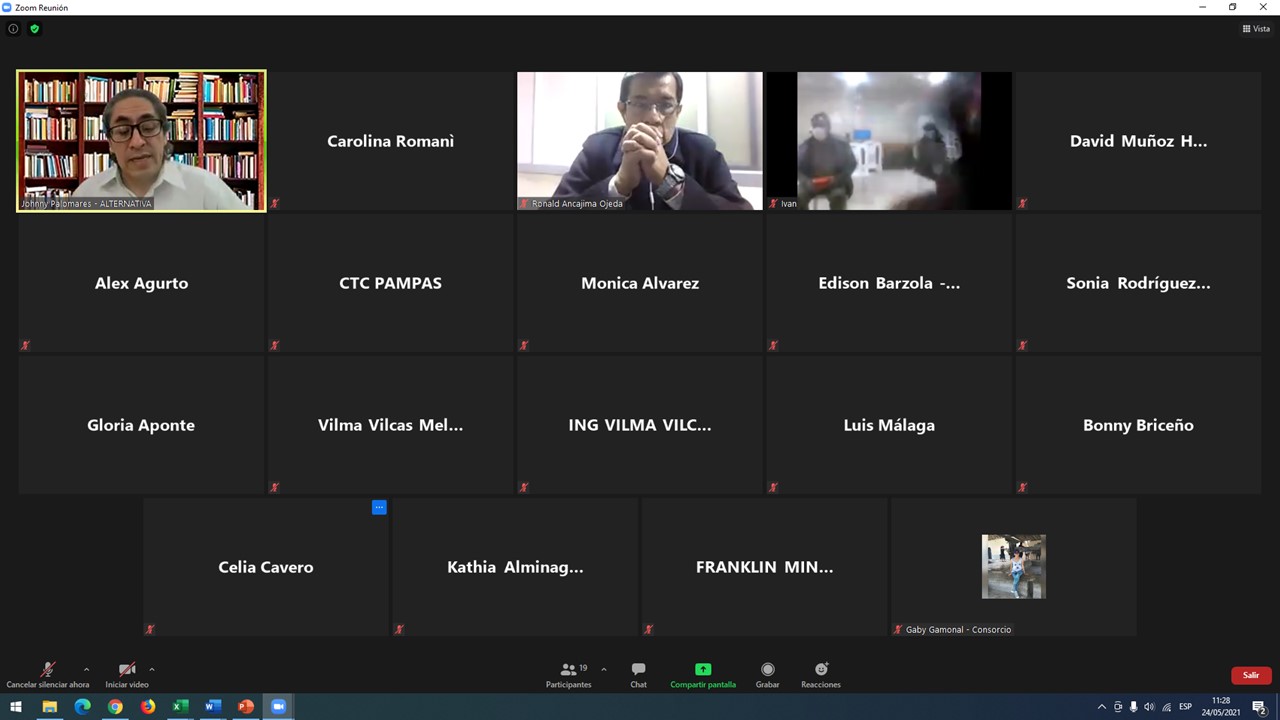Expand video options arrow beside camera
1280x720 pixels.
coord(152,669)
